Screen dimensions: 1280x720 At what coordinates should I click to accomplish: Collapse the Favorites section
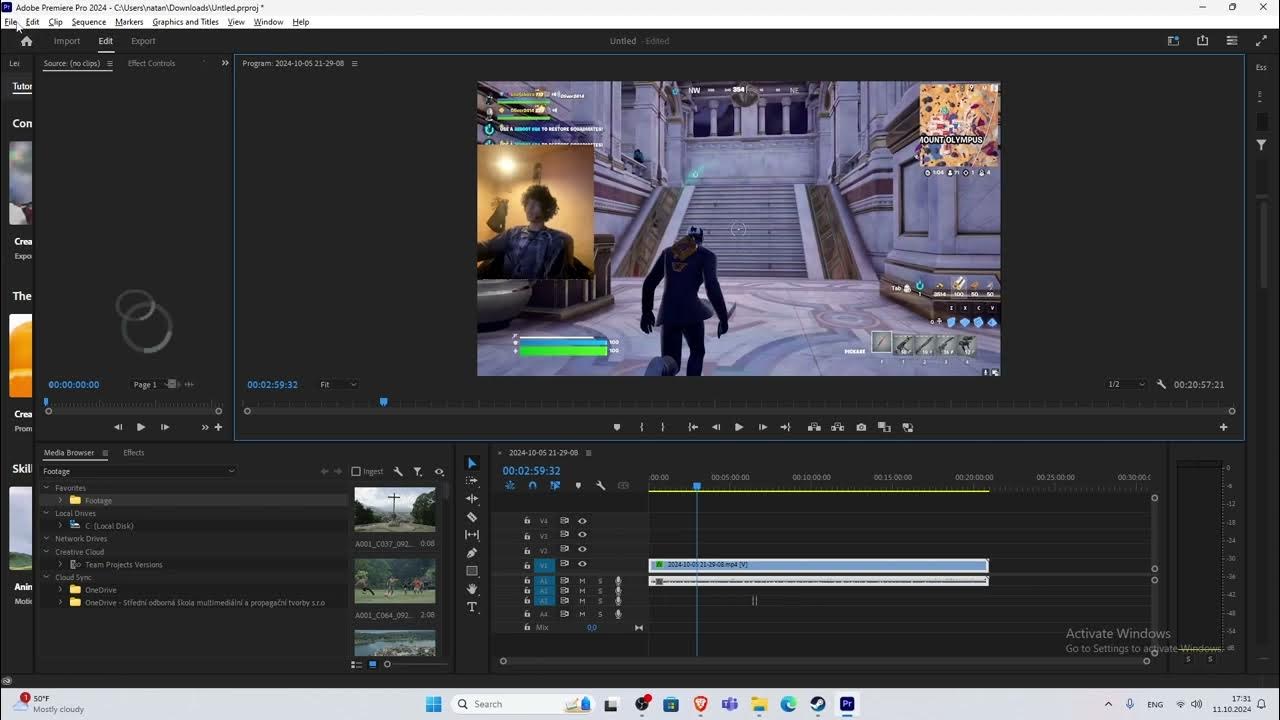(46, 488)
